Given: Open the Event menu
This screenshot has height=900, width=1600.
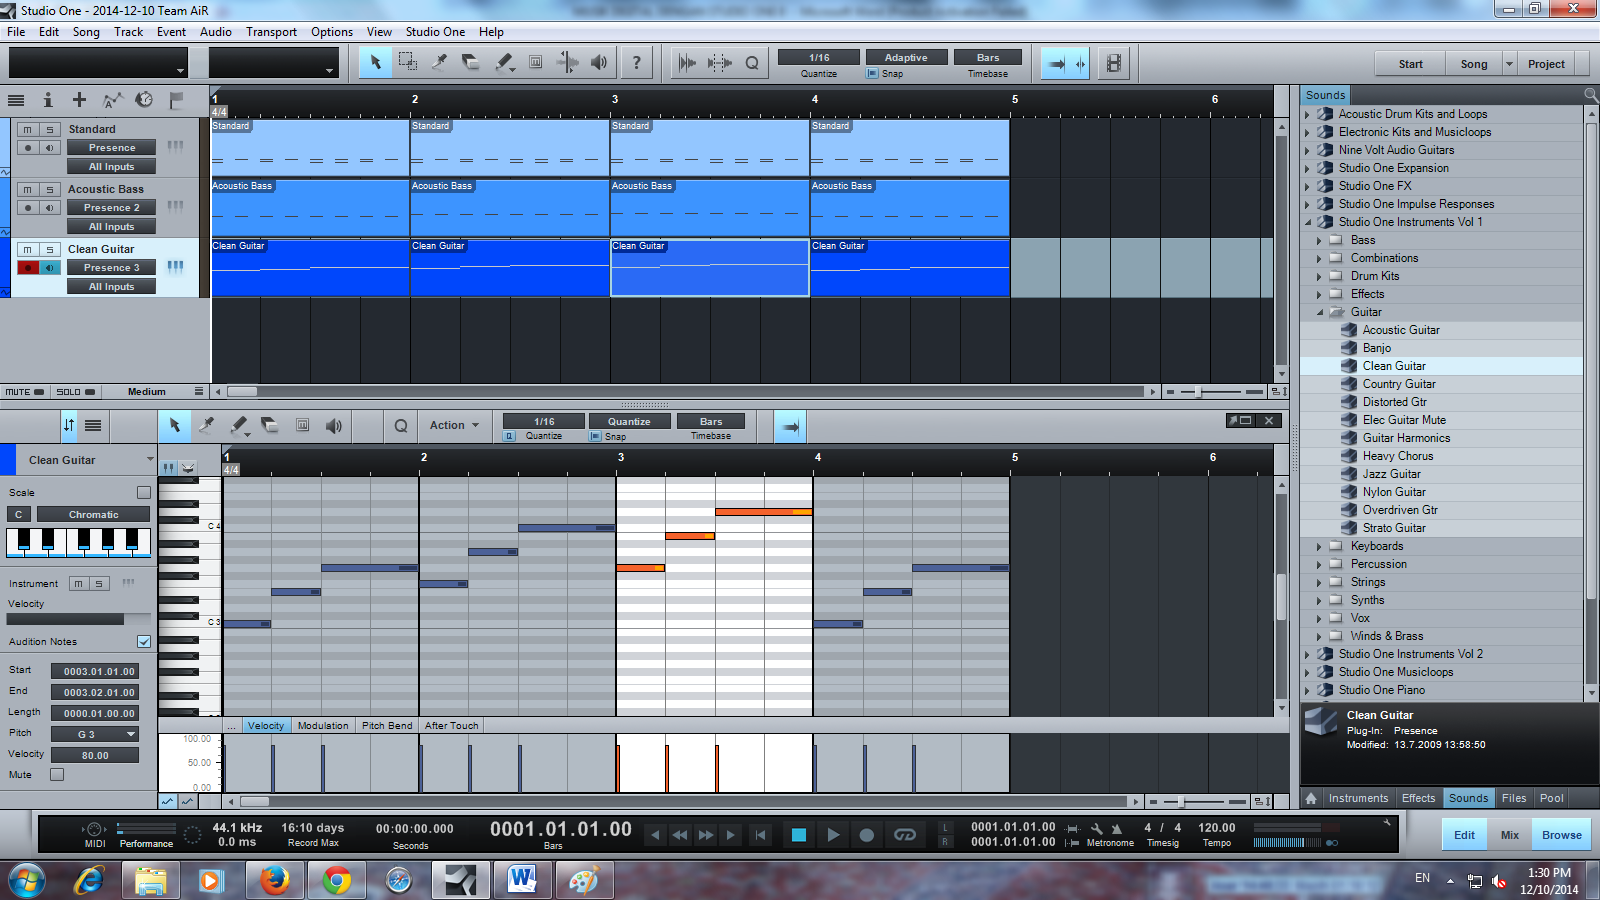Looking at the screenshot, I should (171, 32).
